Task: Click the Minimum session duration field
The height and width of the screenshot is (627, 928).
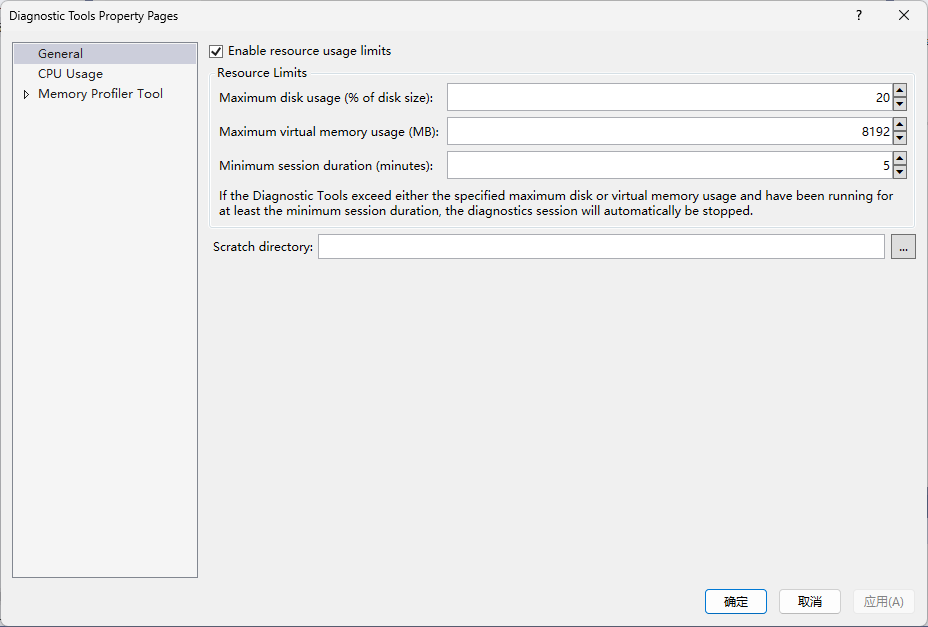Action: (x=668, y=166)
